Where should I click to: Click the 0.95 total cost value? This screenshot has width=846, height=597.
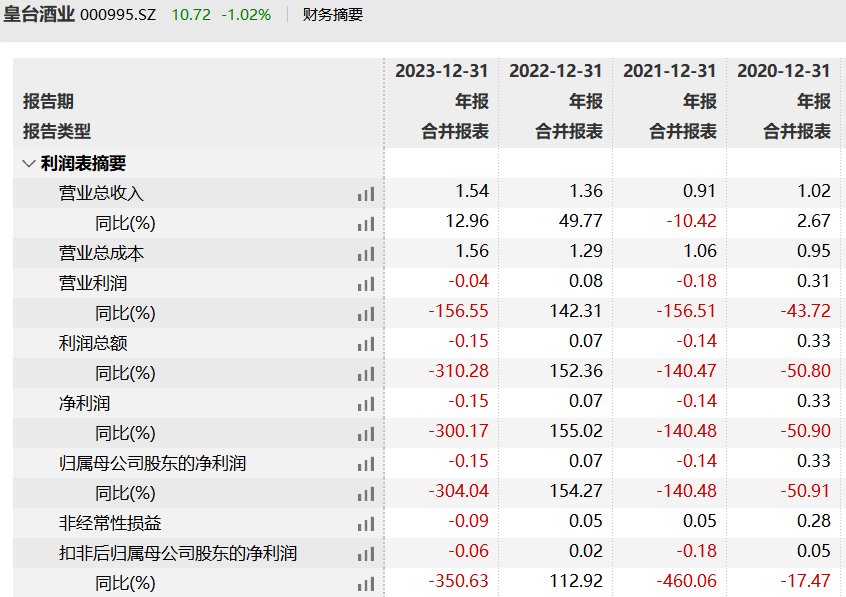(x=814, y=251)
